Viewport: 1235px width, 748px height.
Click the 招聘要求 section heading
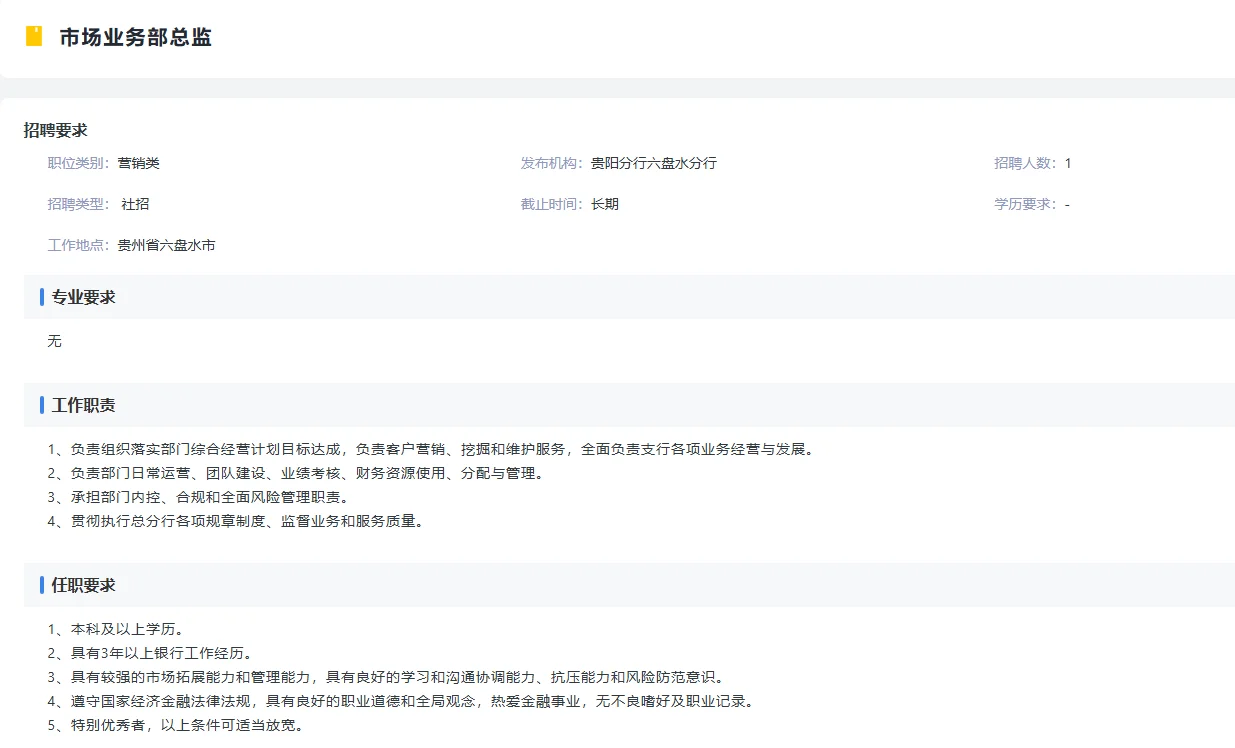pos(55,129)
